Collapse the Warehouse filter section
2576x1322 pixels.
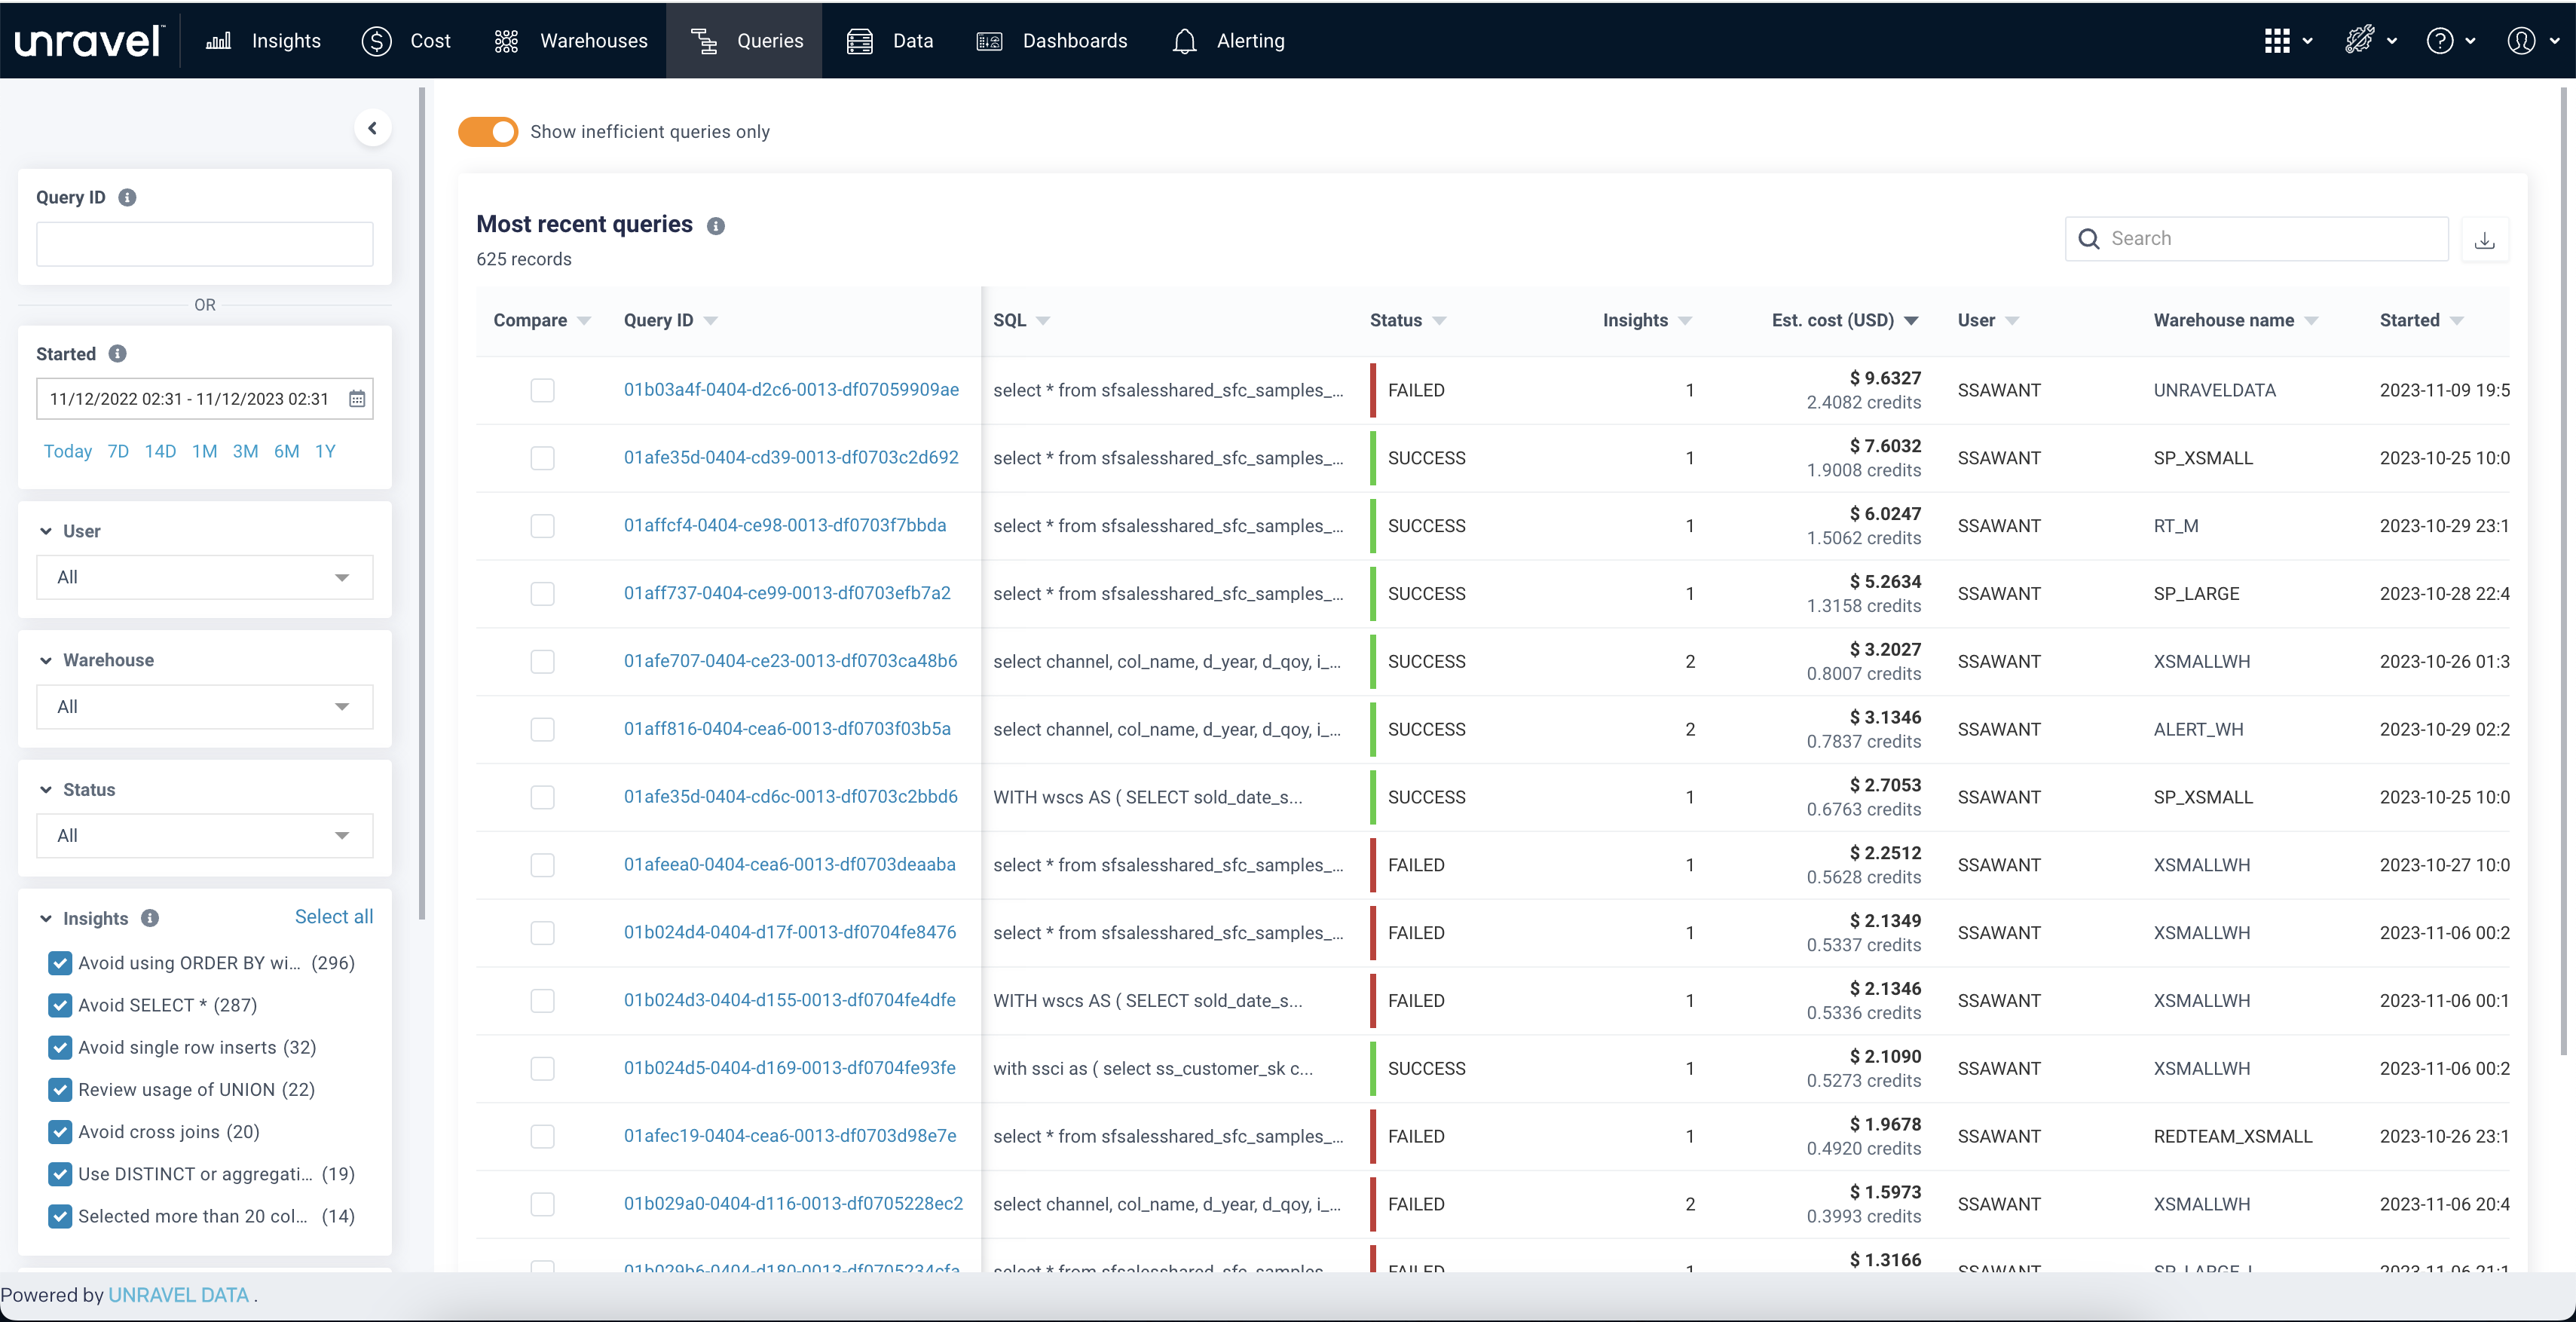tap(46, 660)
